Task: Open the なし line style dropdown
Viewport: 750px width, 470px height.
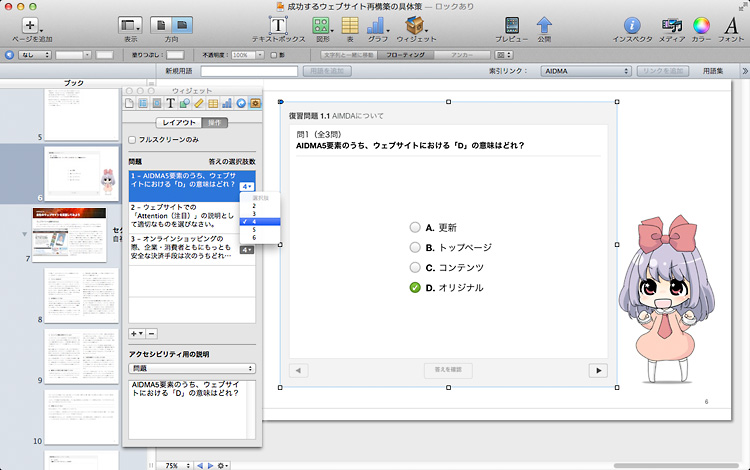Action: pyautogui.click(x=34, y=55)
